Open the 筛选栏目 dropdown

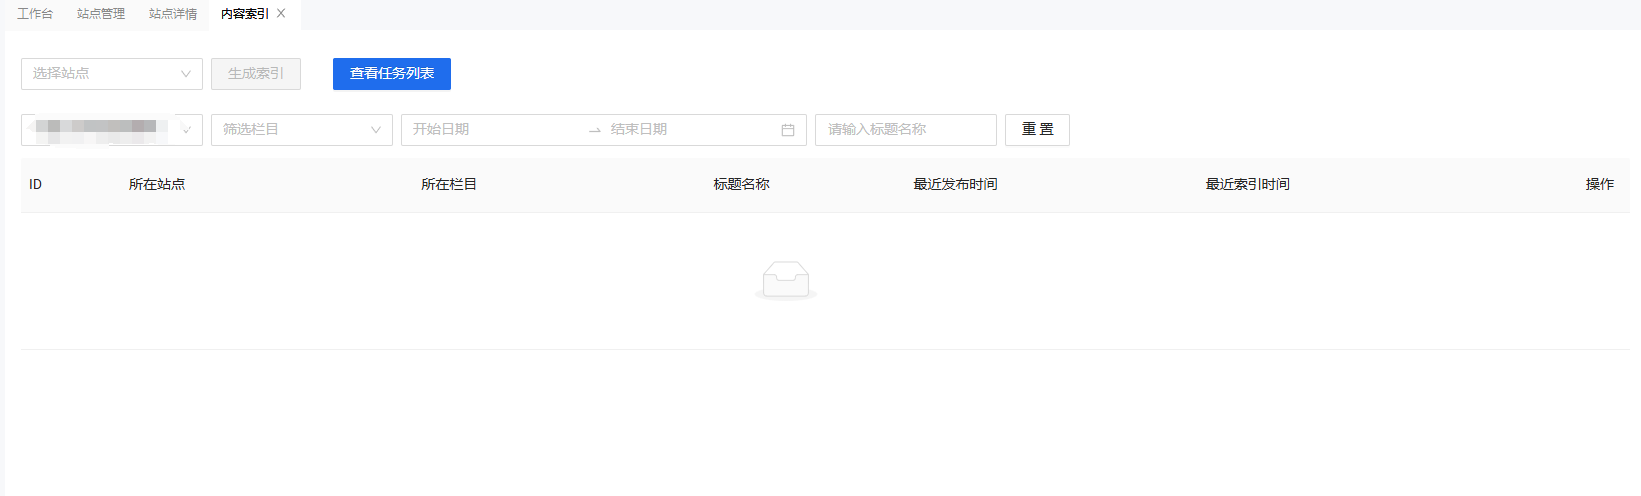click(x=302, y=130)
